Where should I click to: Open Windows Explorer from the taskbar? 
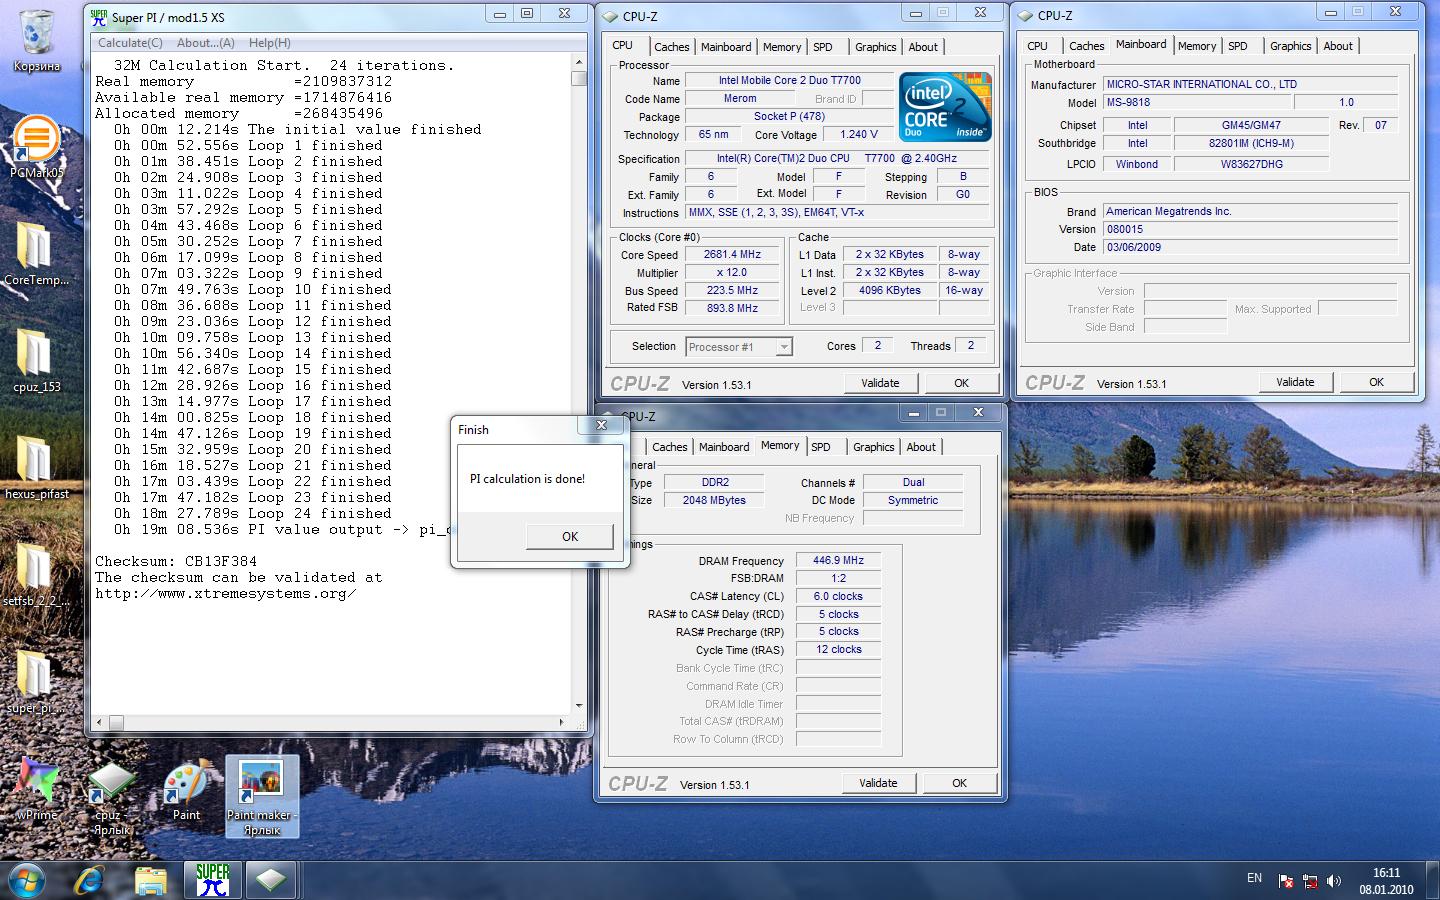click(x=151, y=880)
